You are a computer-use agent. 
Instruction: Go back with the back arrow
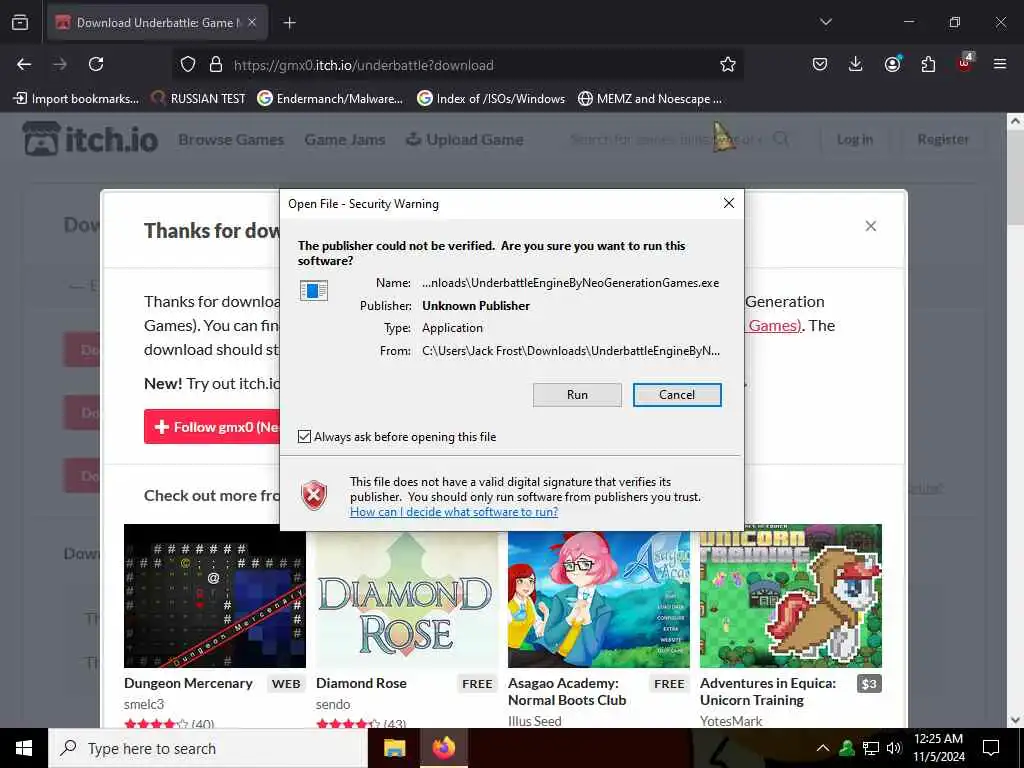(24, 64)
